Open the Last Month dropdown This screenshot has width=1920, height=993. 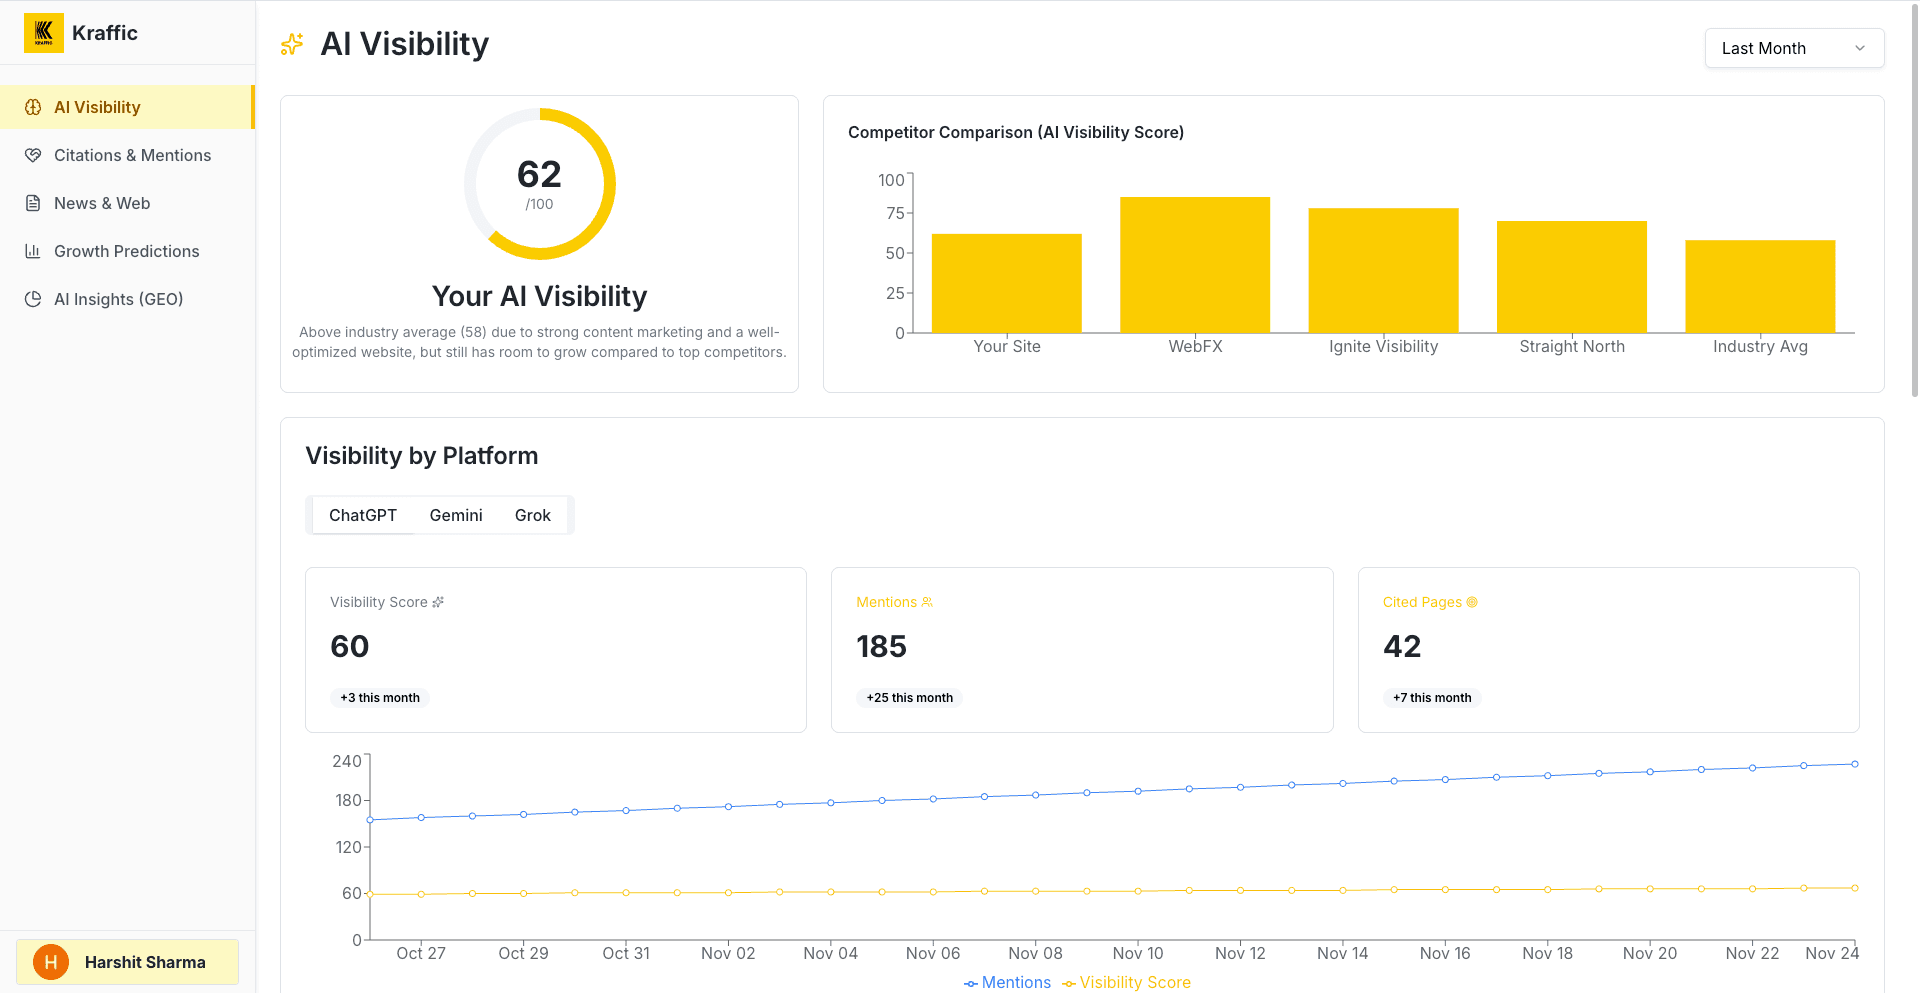coord(1794,48)
